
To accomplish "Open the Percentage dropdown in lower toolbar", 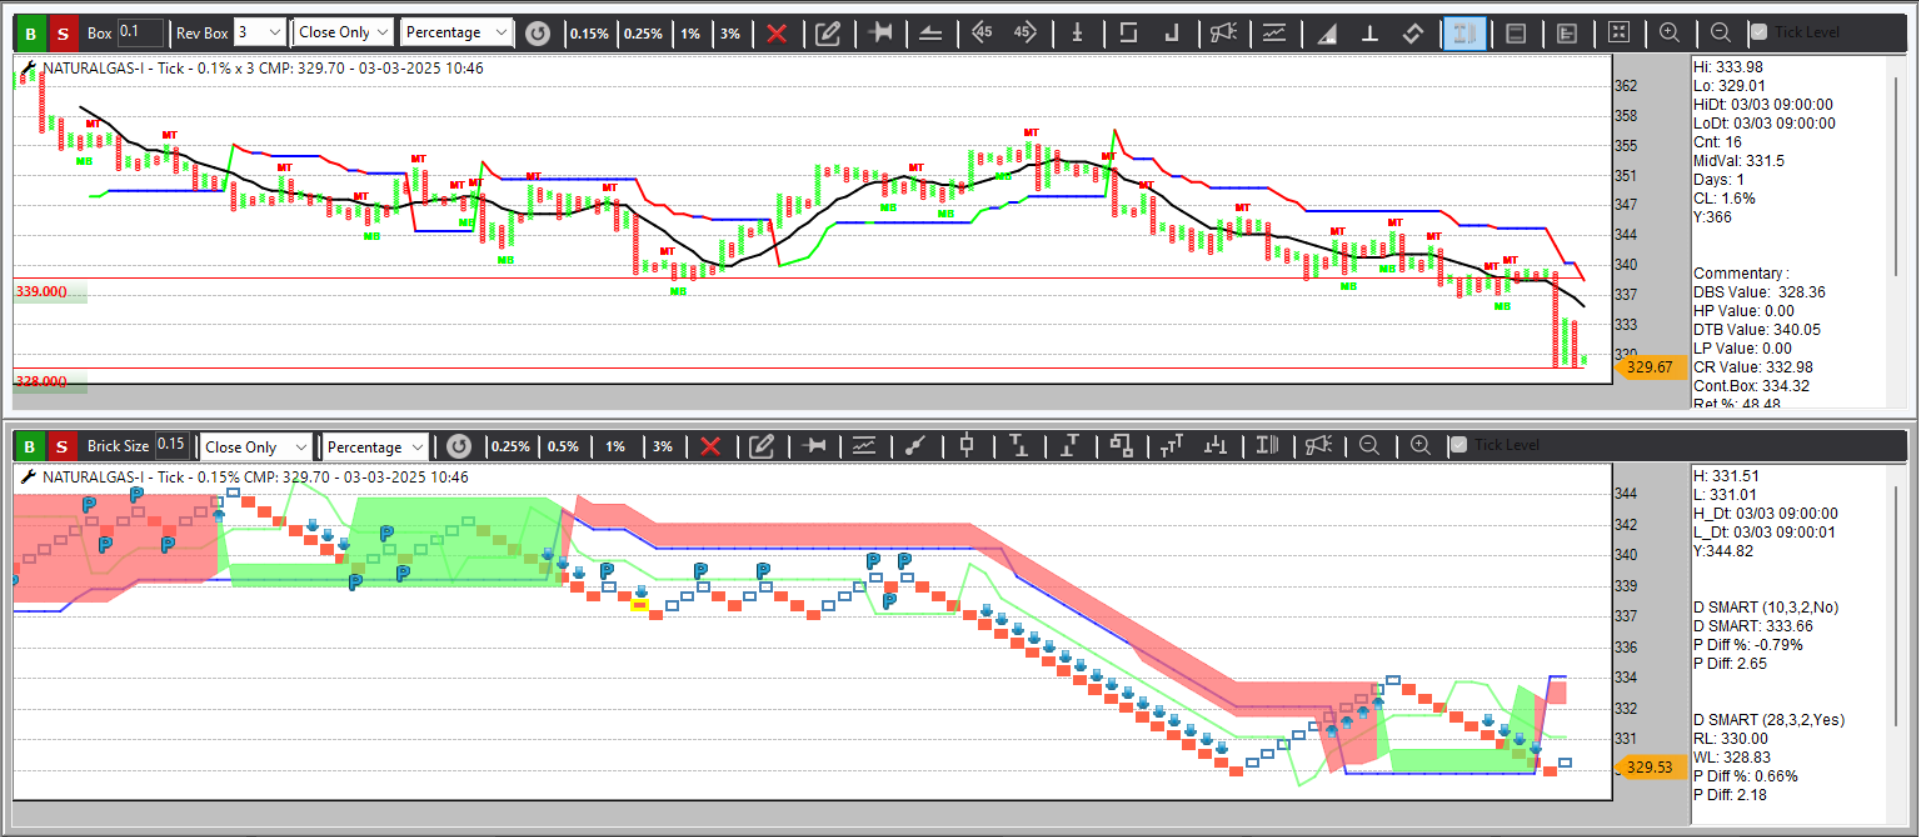I will 376,447.
